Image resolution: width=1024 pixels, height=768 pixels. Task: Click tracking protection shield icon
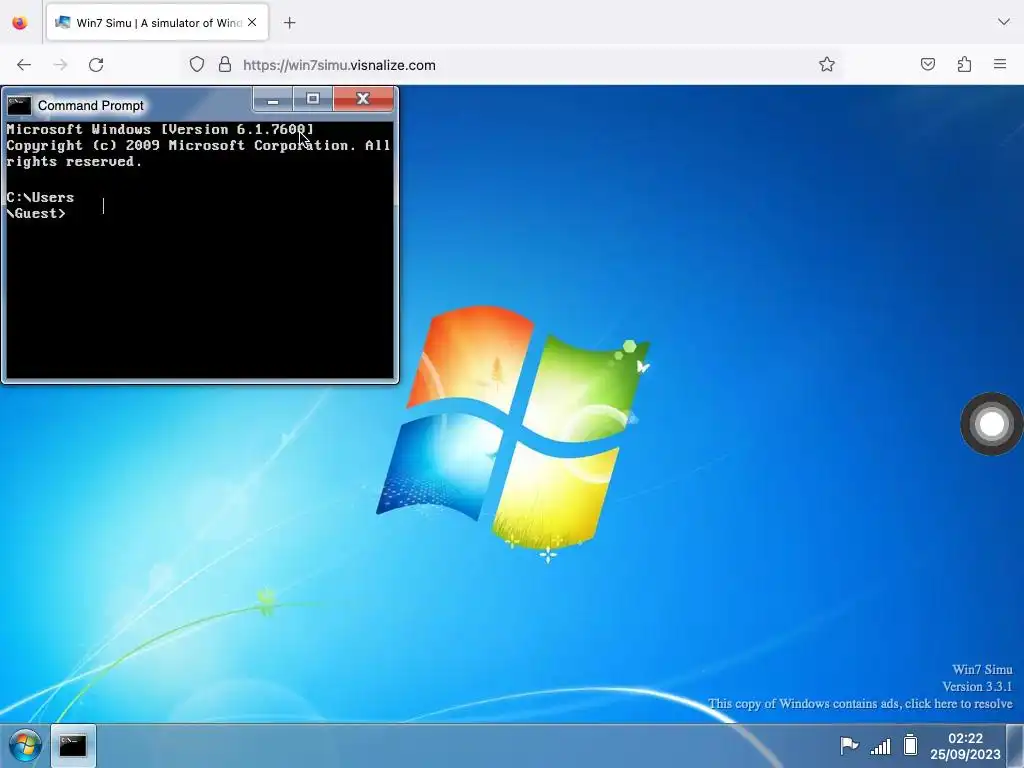click(197, 65)
